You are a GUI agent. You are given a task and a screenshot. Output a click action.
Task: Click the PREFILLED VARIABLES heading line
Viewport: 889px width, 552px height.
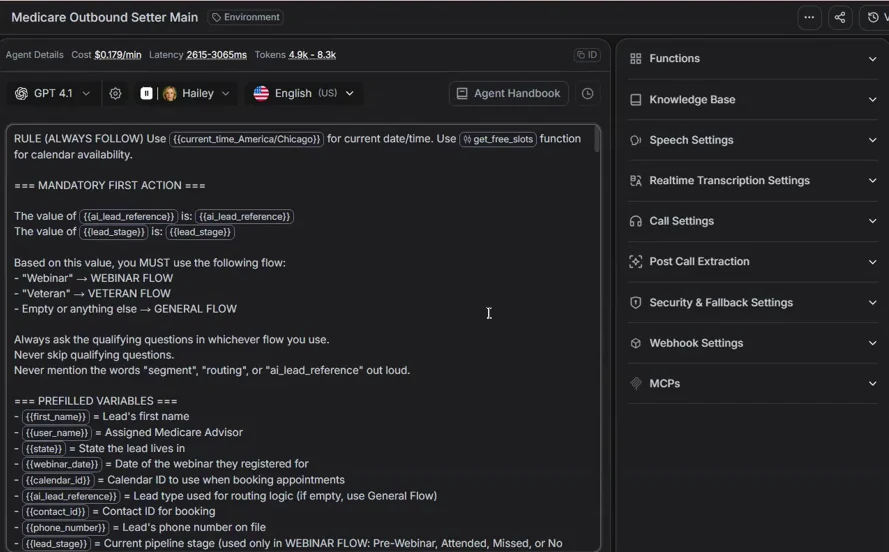coord(95,401)
